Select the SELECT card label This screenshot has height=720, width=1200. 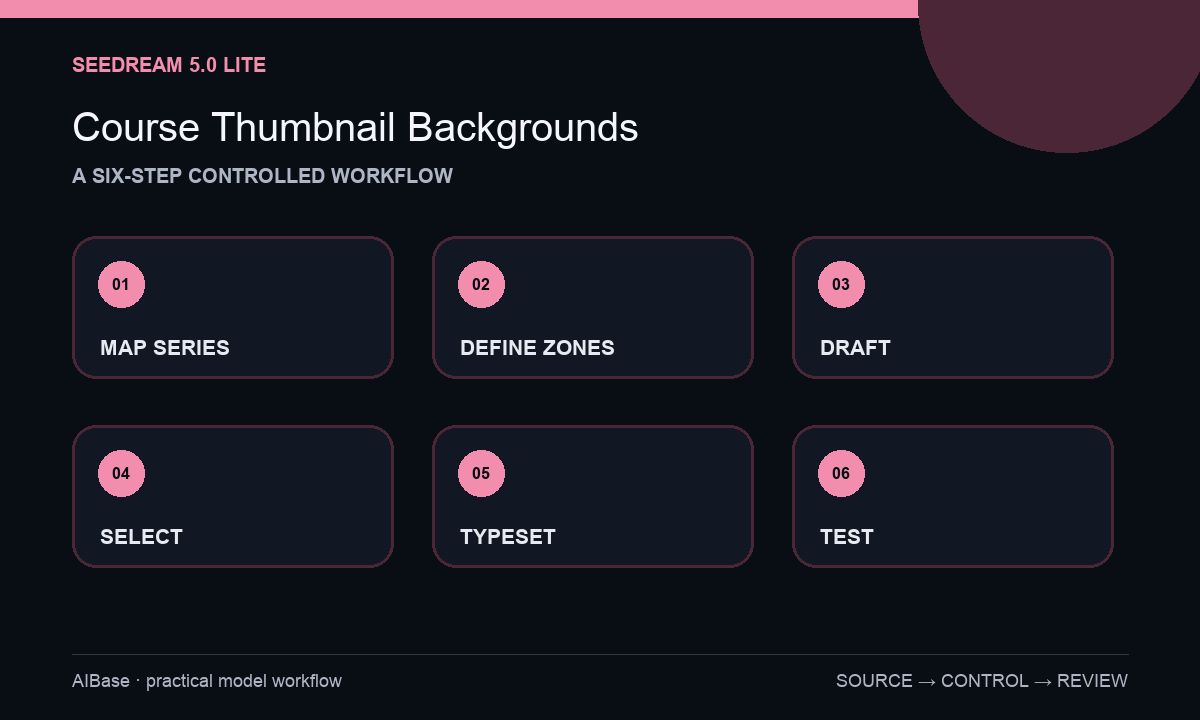pyautogui.click(x=141, y=537)
